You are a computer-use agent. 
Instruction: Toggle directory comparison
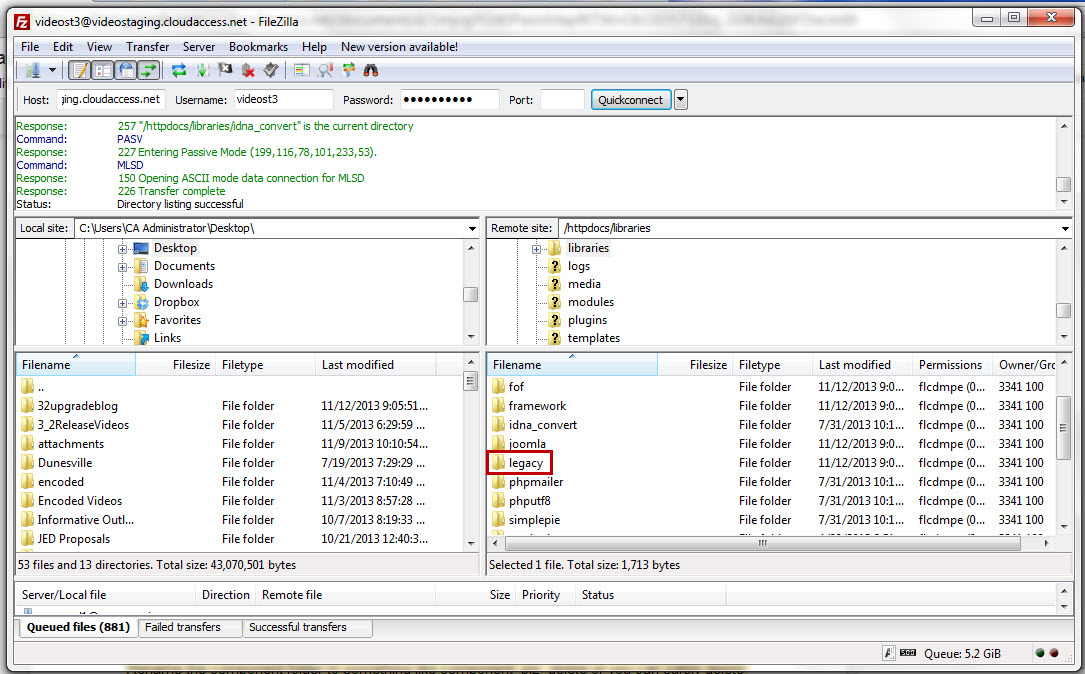coord(325,71)
